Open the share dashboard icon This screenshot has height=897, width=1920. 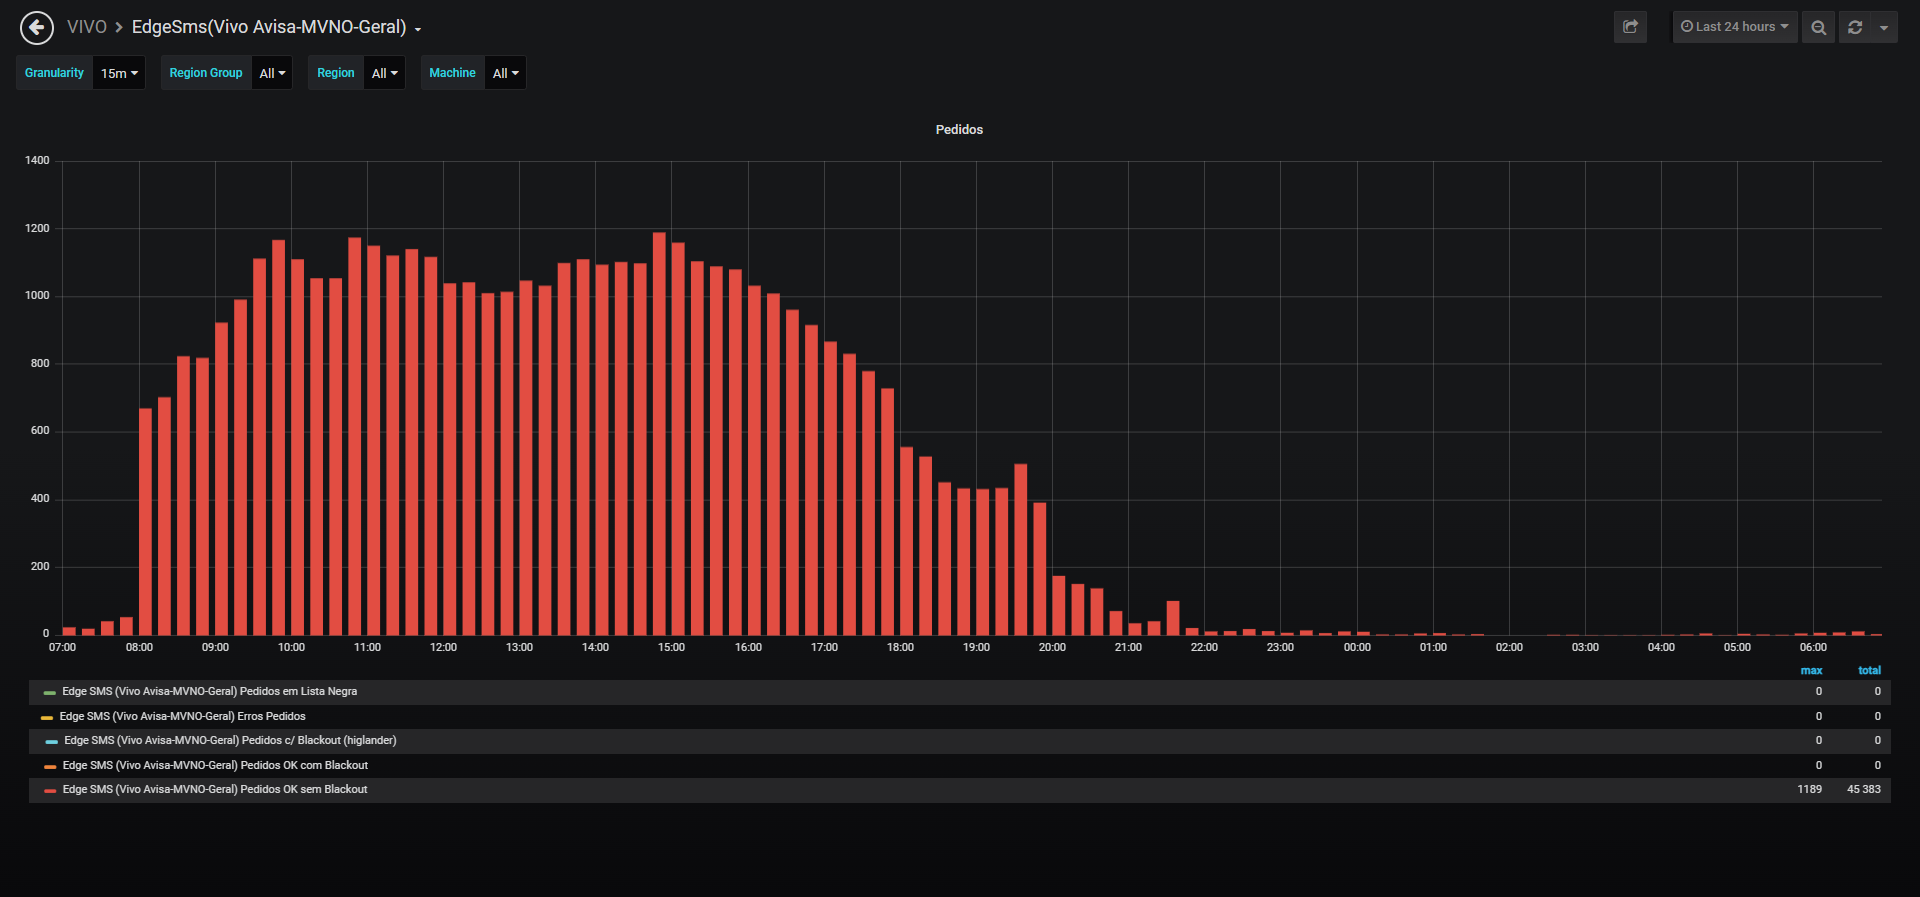[1630, 27]
